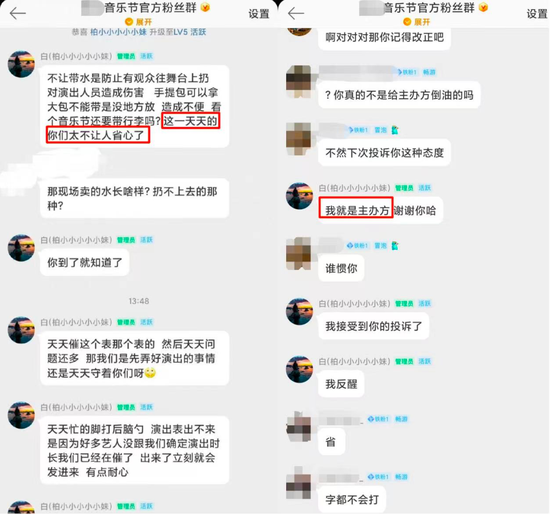Image resolution: width=550 pixels, height=514 pixels.
Task: Tap the pixelated avatar beside 不然下次投诉你这种态度
Action: tap(299, 139)
